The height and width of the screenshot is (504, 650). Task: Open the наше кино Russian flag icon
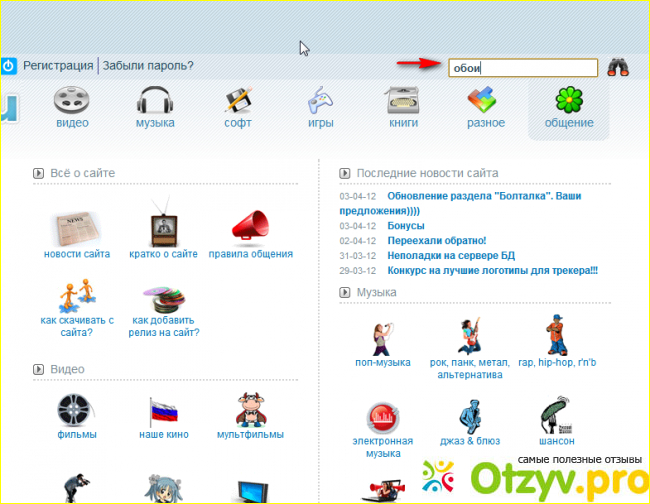pyautogui.click(x=162, y=410)
